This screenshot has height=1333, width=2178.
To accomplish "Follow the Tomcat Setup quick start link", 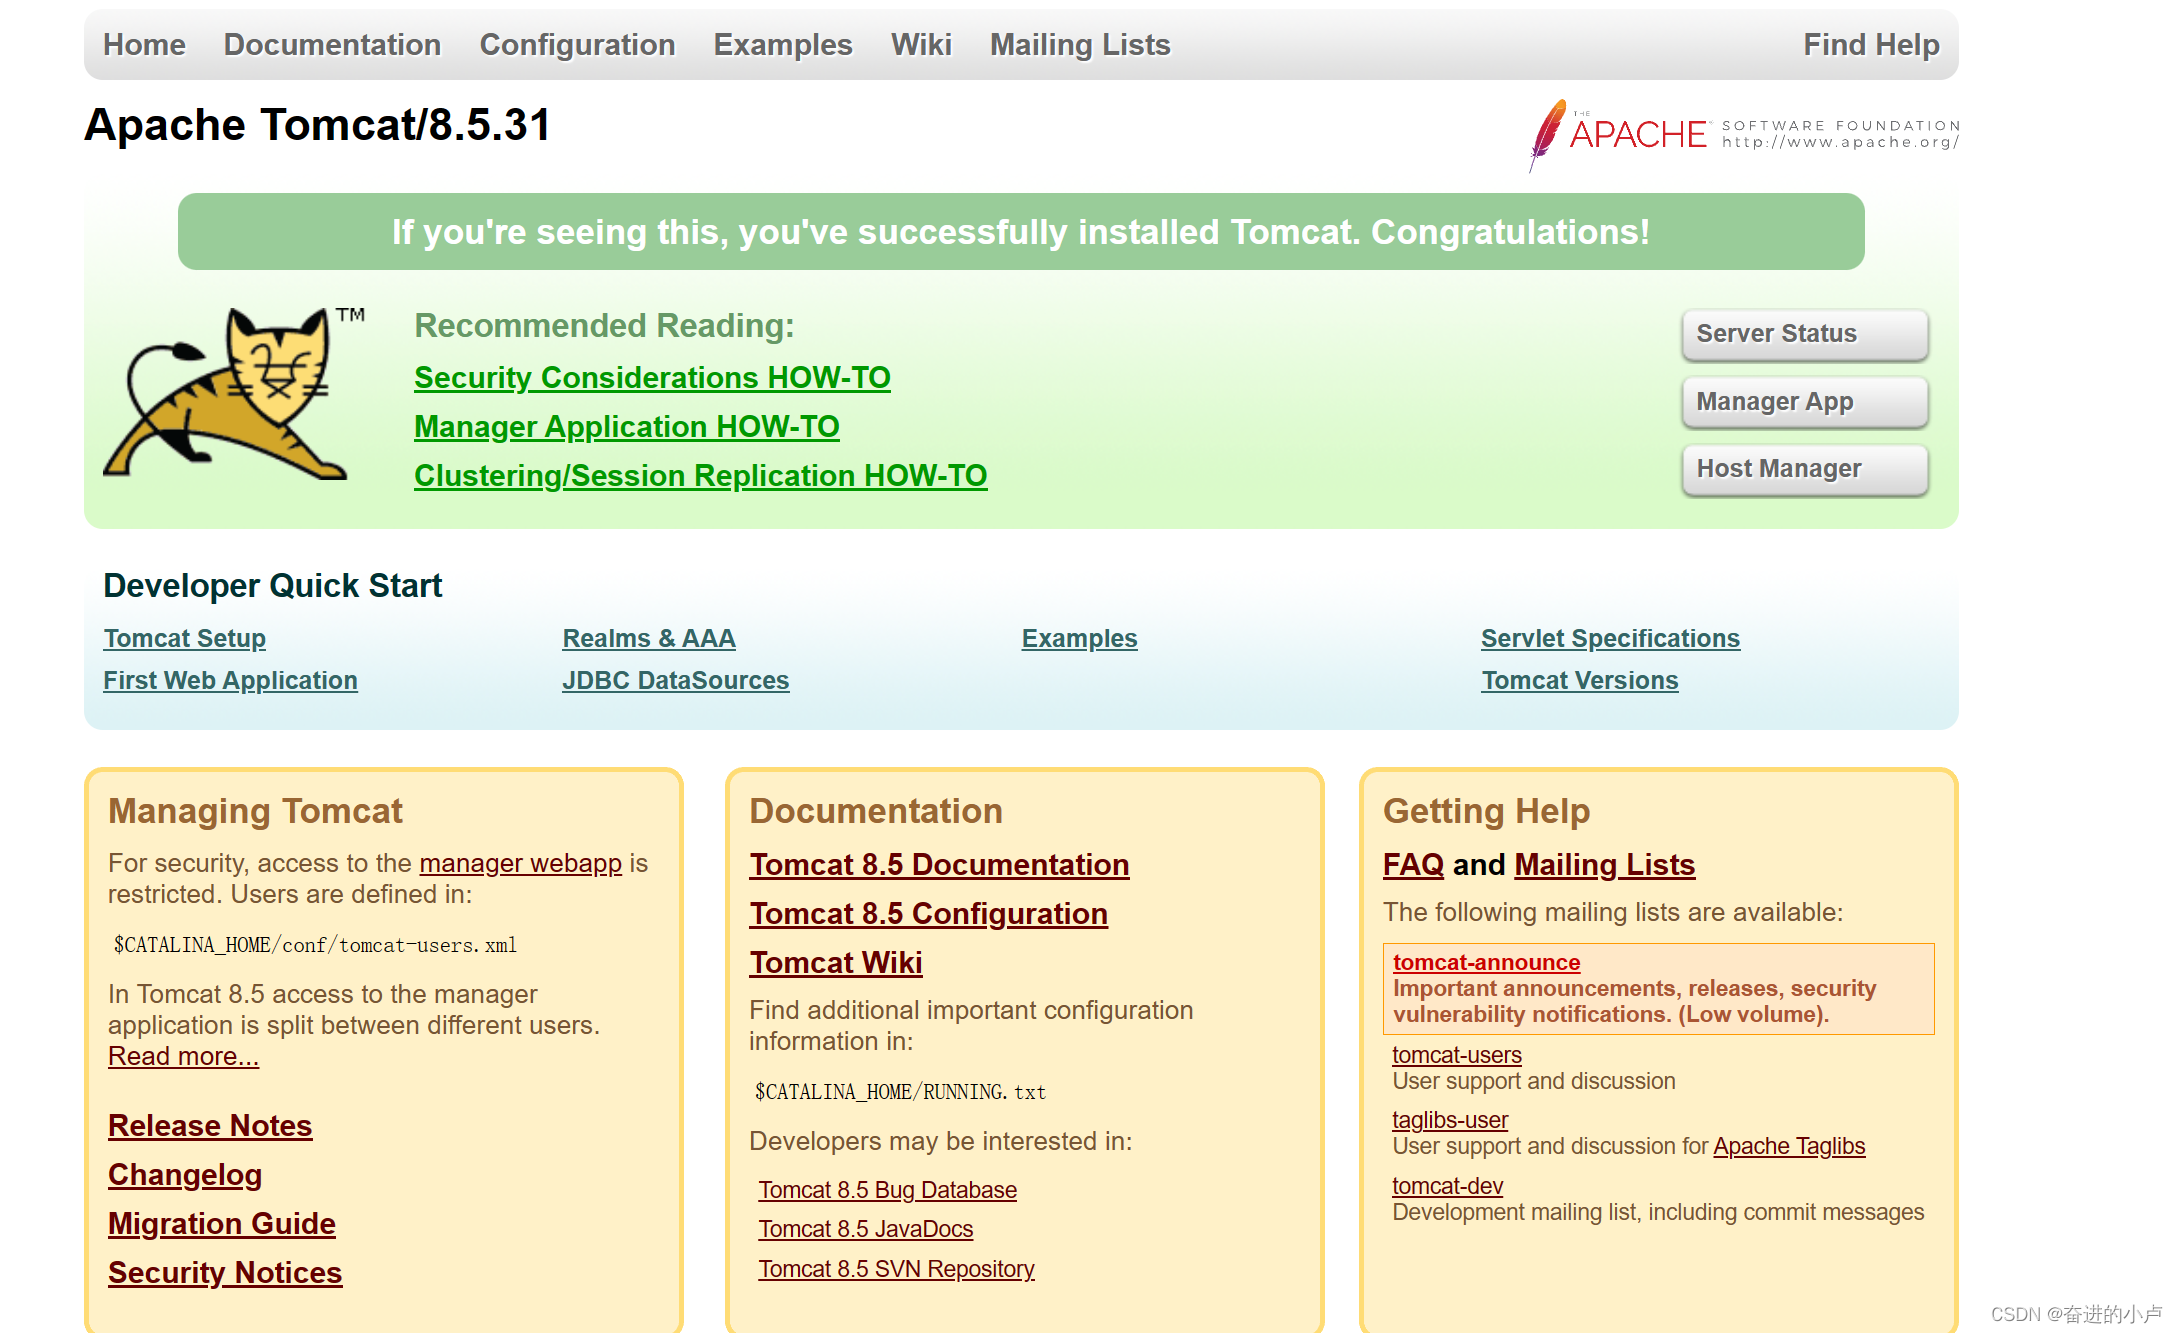I will click(184, 639).
